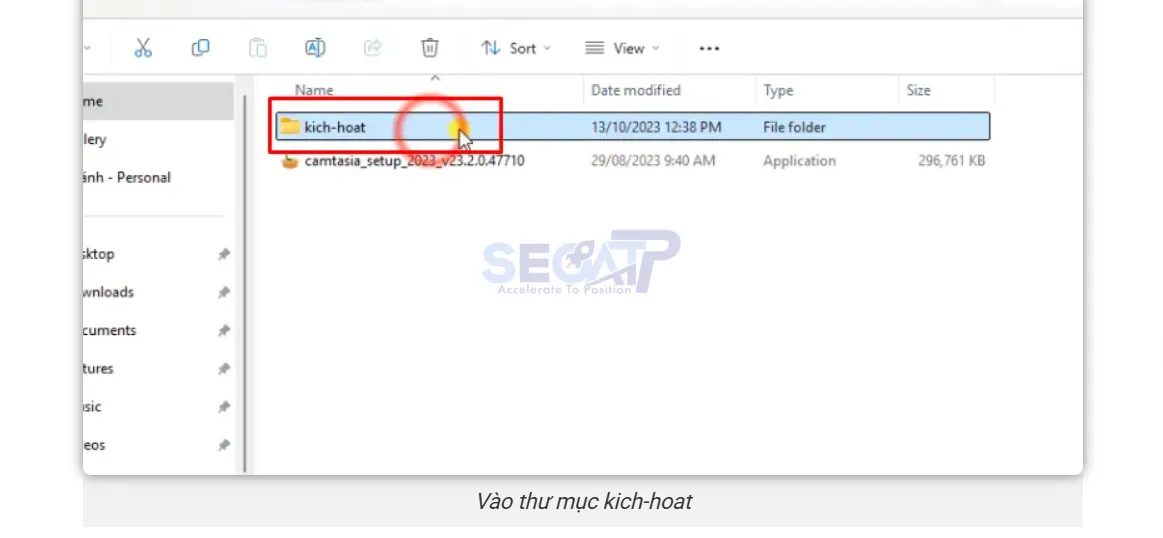Open the See more three-dots menu
This screenshot has width=1163, height=538.
pyautogui.click(x=709, y=48)
